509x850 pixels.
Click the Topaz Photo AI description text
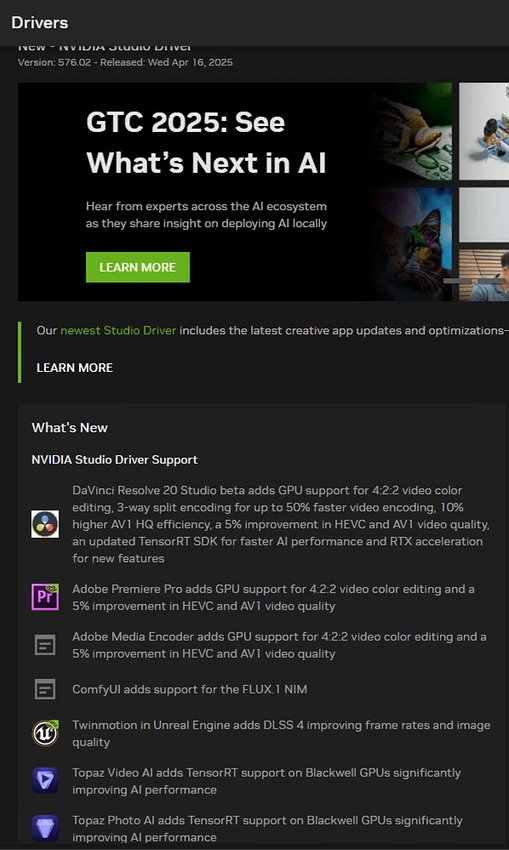267,828
